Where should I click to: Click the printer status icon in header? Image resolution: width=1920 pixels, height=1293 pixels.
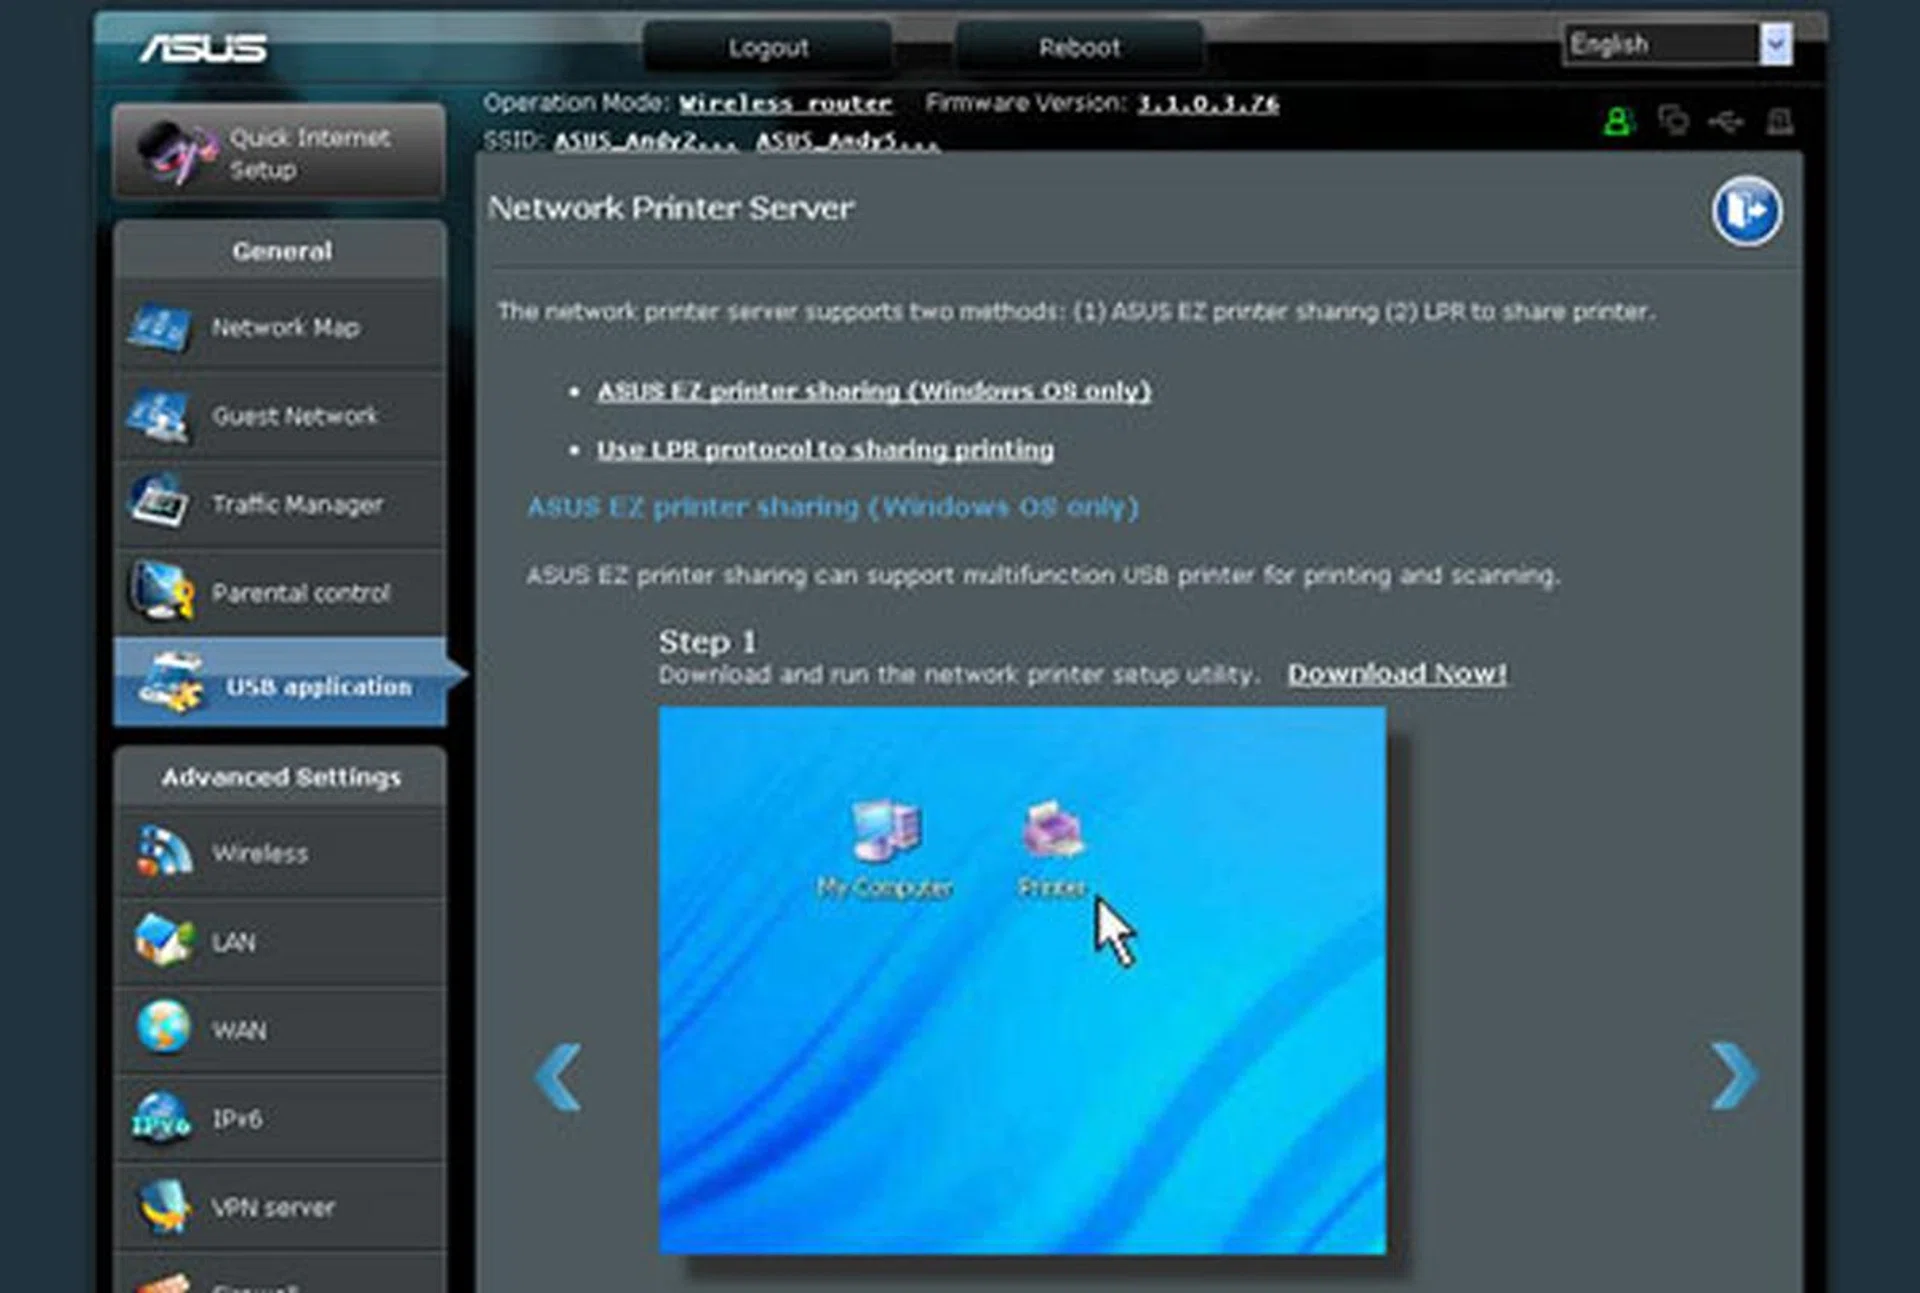tap(1779, 121)
